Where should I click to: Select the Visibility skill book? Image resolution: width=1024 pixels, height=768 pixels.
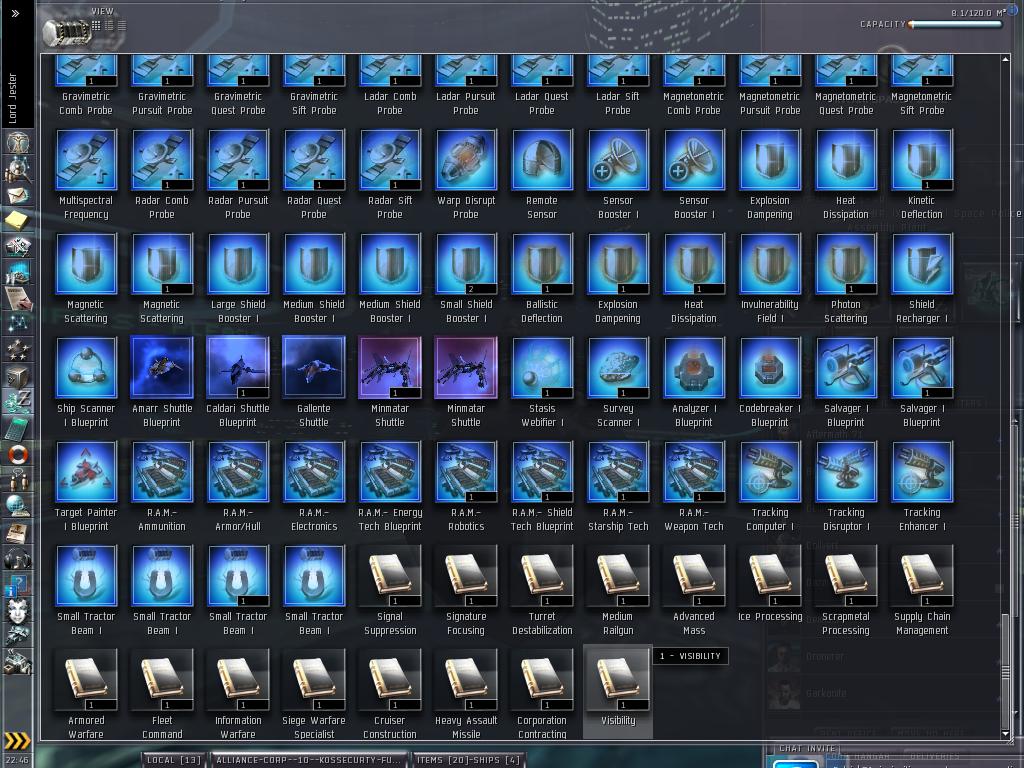pos(618,691)
